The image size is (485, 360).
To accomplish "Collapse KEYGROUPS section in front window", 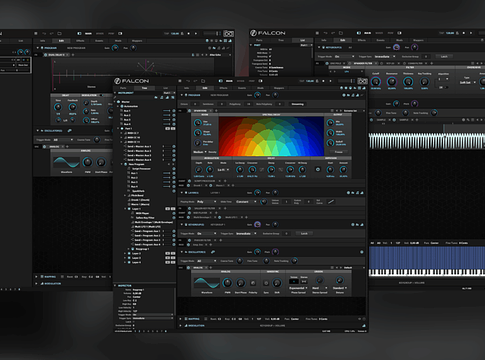I will pyautogui.click(x=182, y=225).
